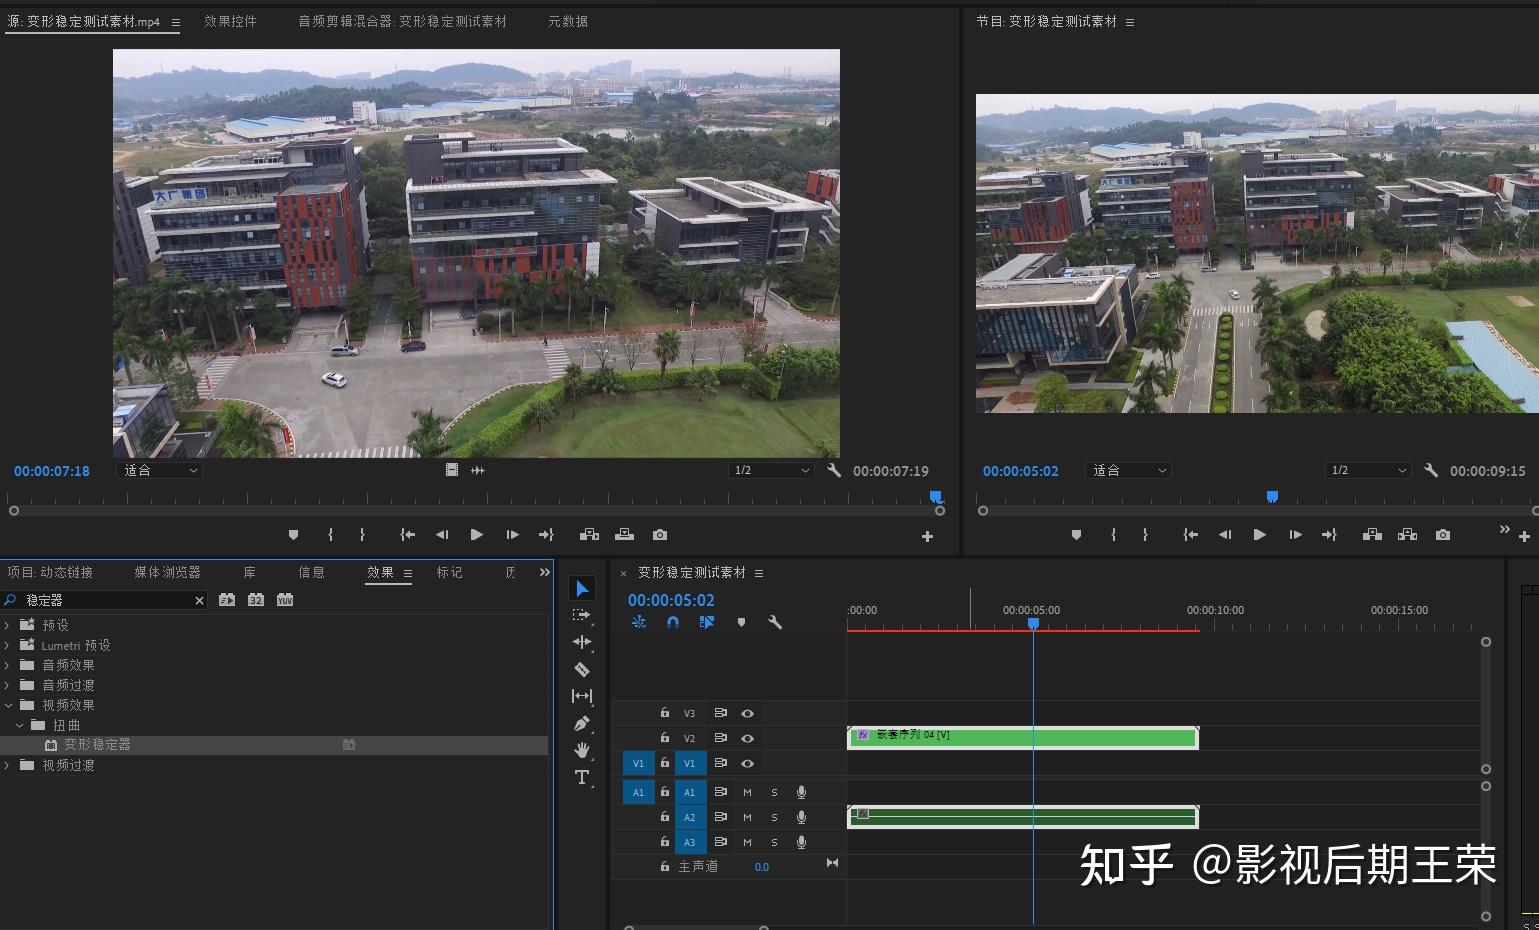Viewport: 1539px width, 930px height.
Task: Click Export Frame camera in source monitor
Action: (660, 535)
